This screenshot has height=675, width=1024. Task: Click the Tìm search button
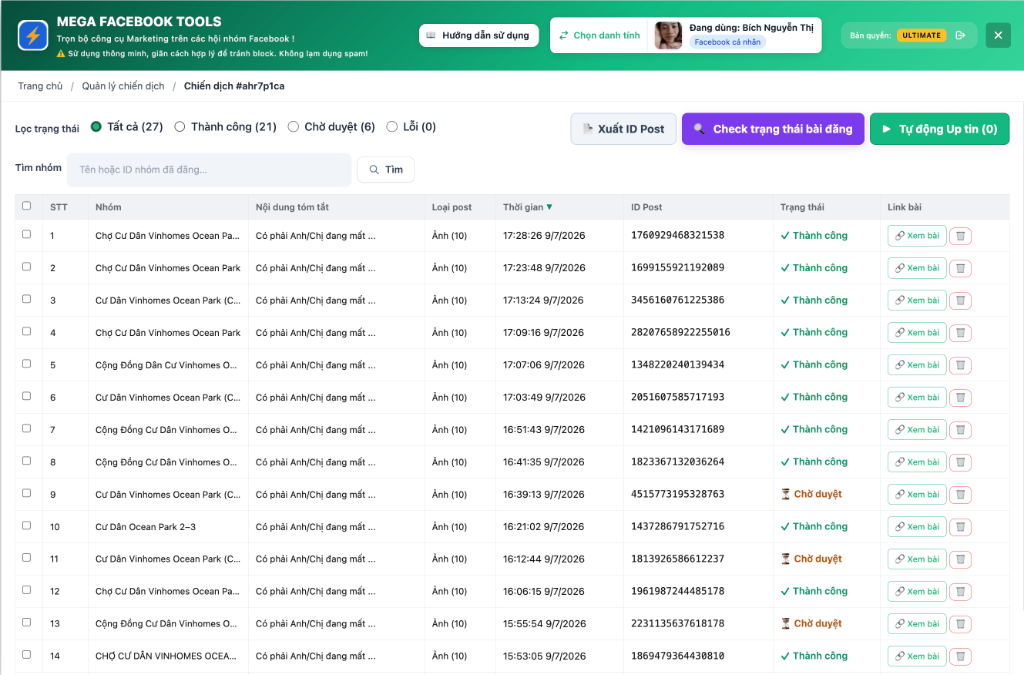click(x=385, y=170)
